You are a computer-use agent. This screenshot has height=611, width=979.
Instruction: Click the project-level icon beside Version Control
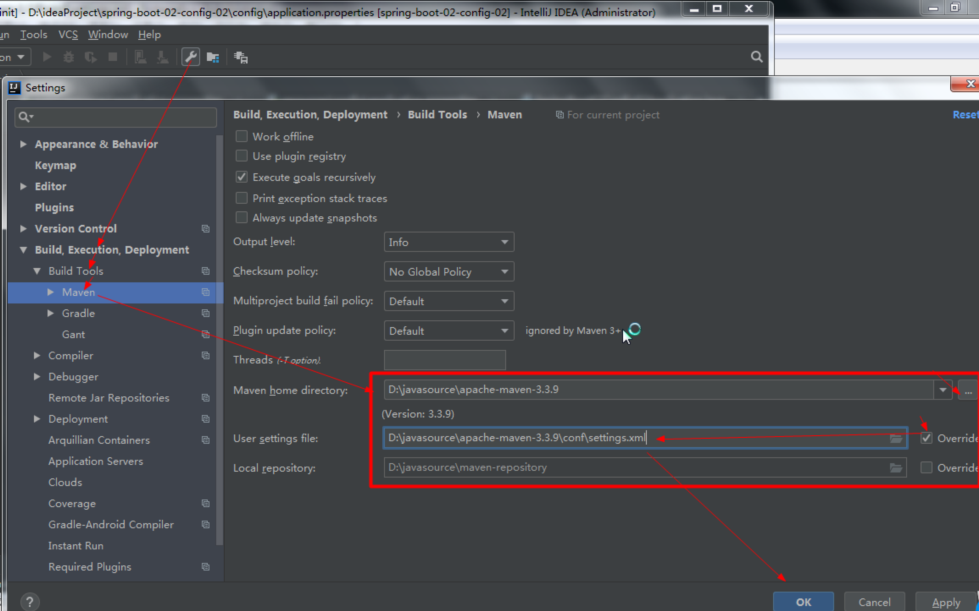[205, 229]
